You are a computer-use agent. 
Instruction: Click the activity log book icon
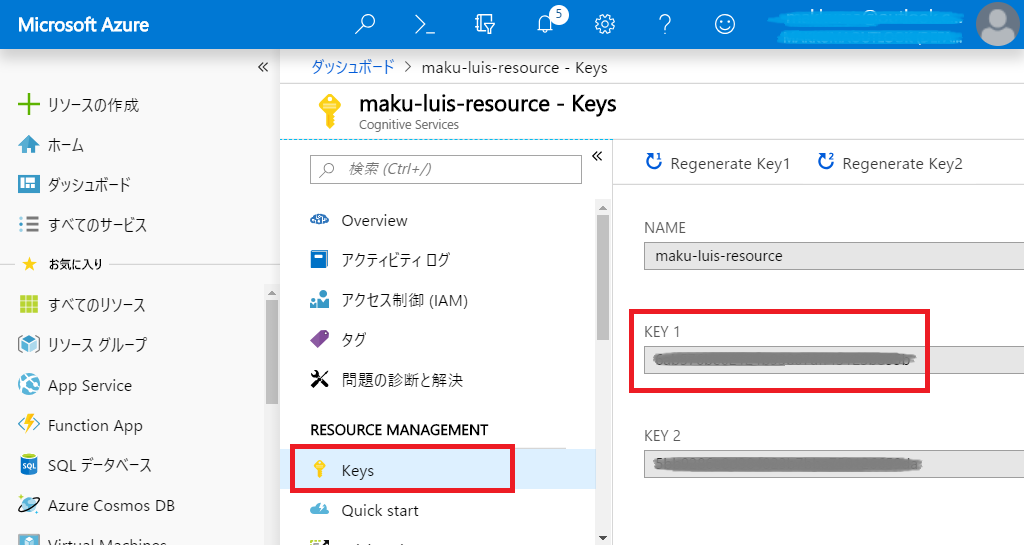[x=319, y=260]
